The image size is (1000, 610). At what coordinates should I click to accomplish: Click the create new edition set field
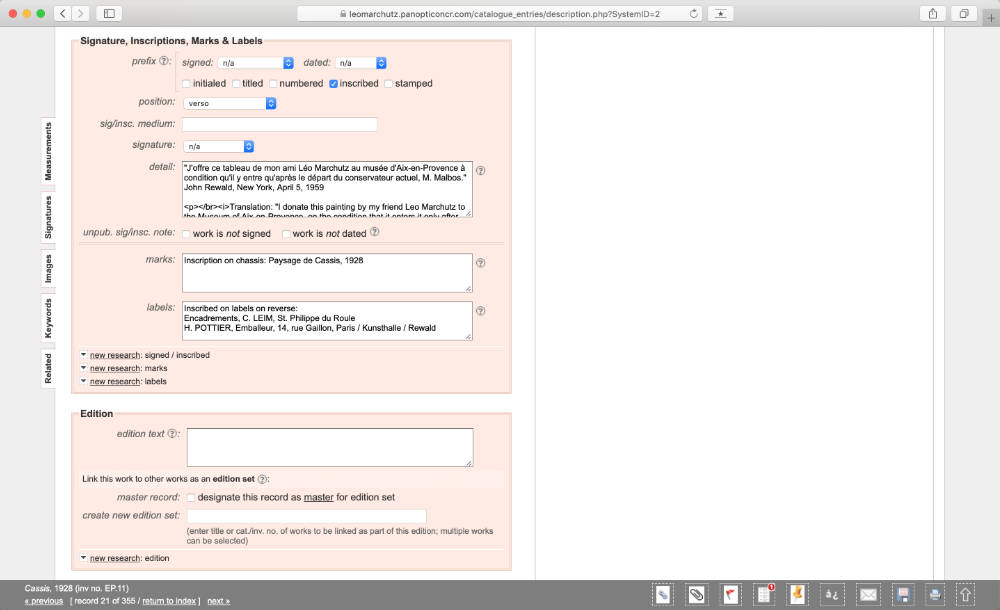pos(307,516)
